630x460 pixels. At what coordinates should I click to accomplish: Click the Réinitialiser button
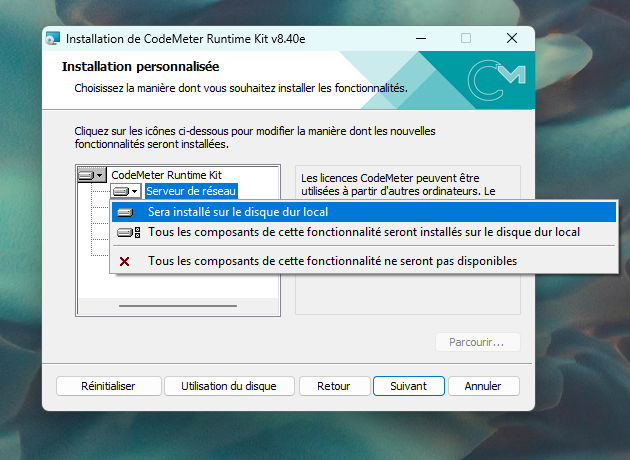108,386
